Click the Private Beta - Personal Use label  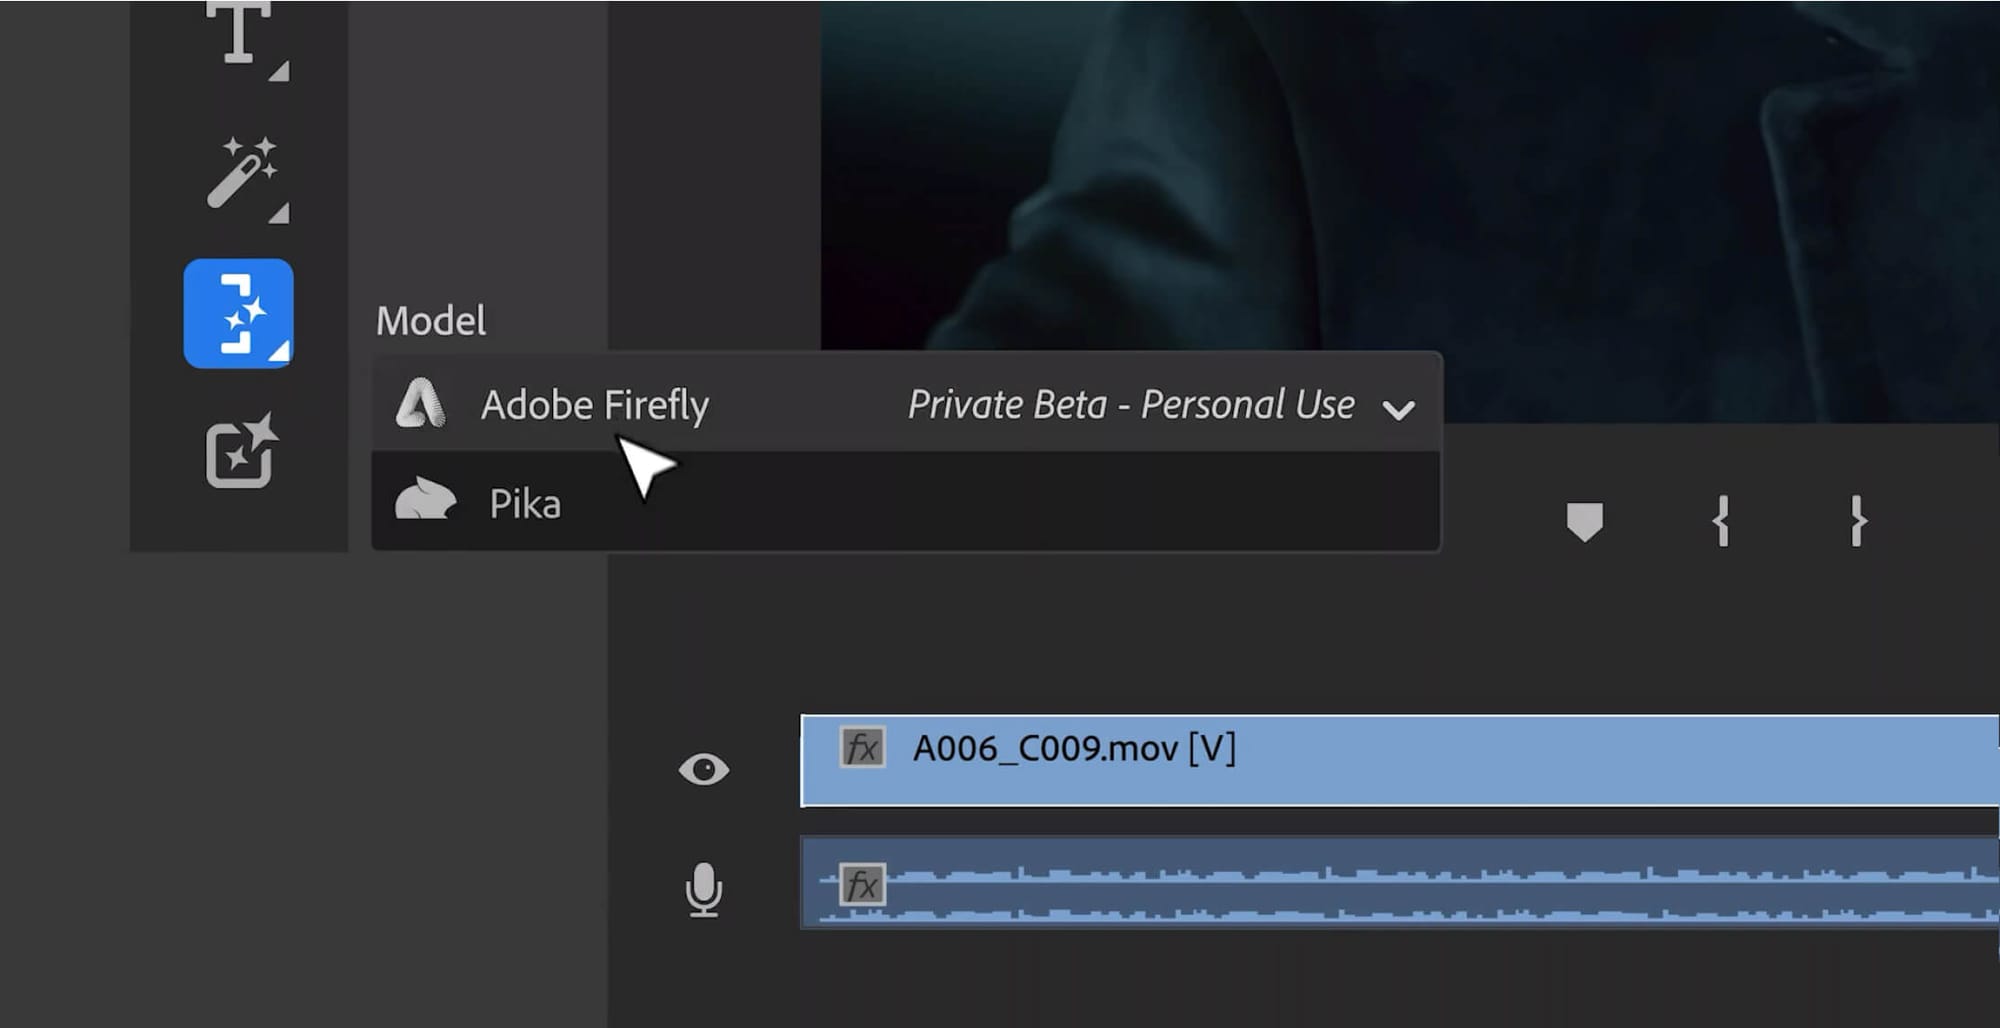[1128, 405]
